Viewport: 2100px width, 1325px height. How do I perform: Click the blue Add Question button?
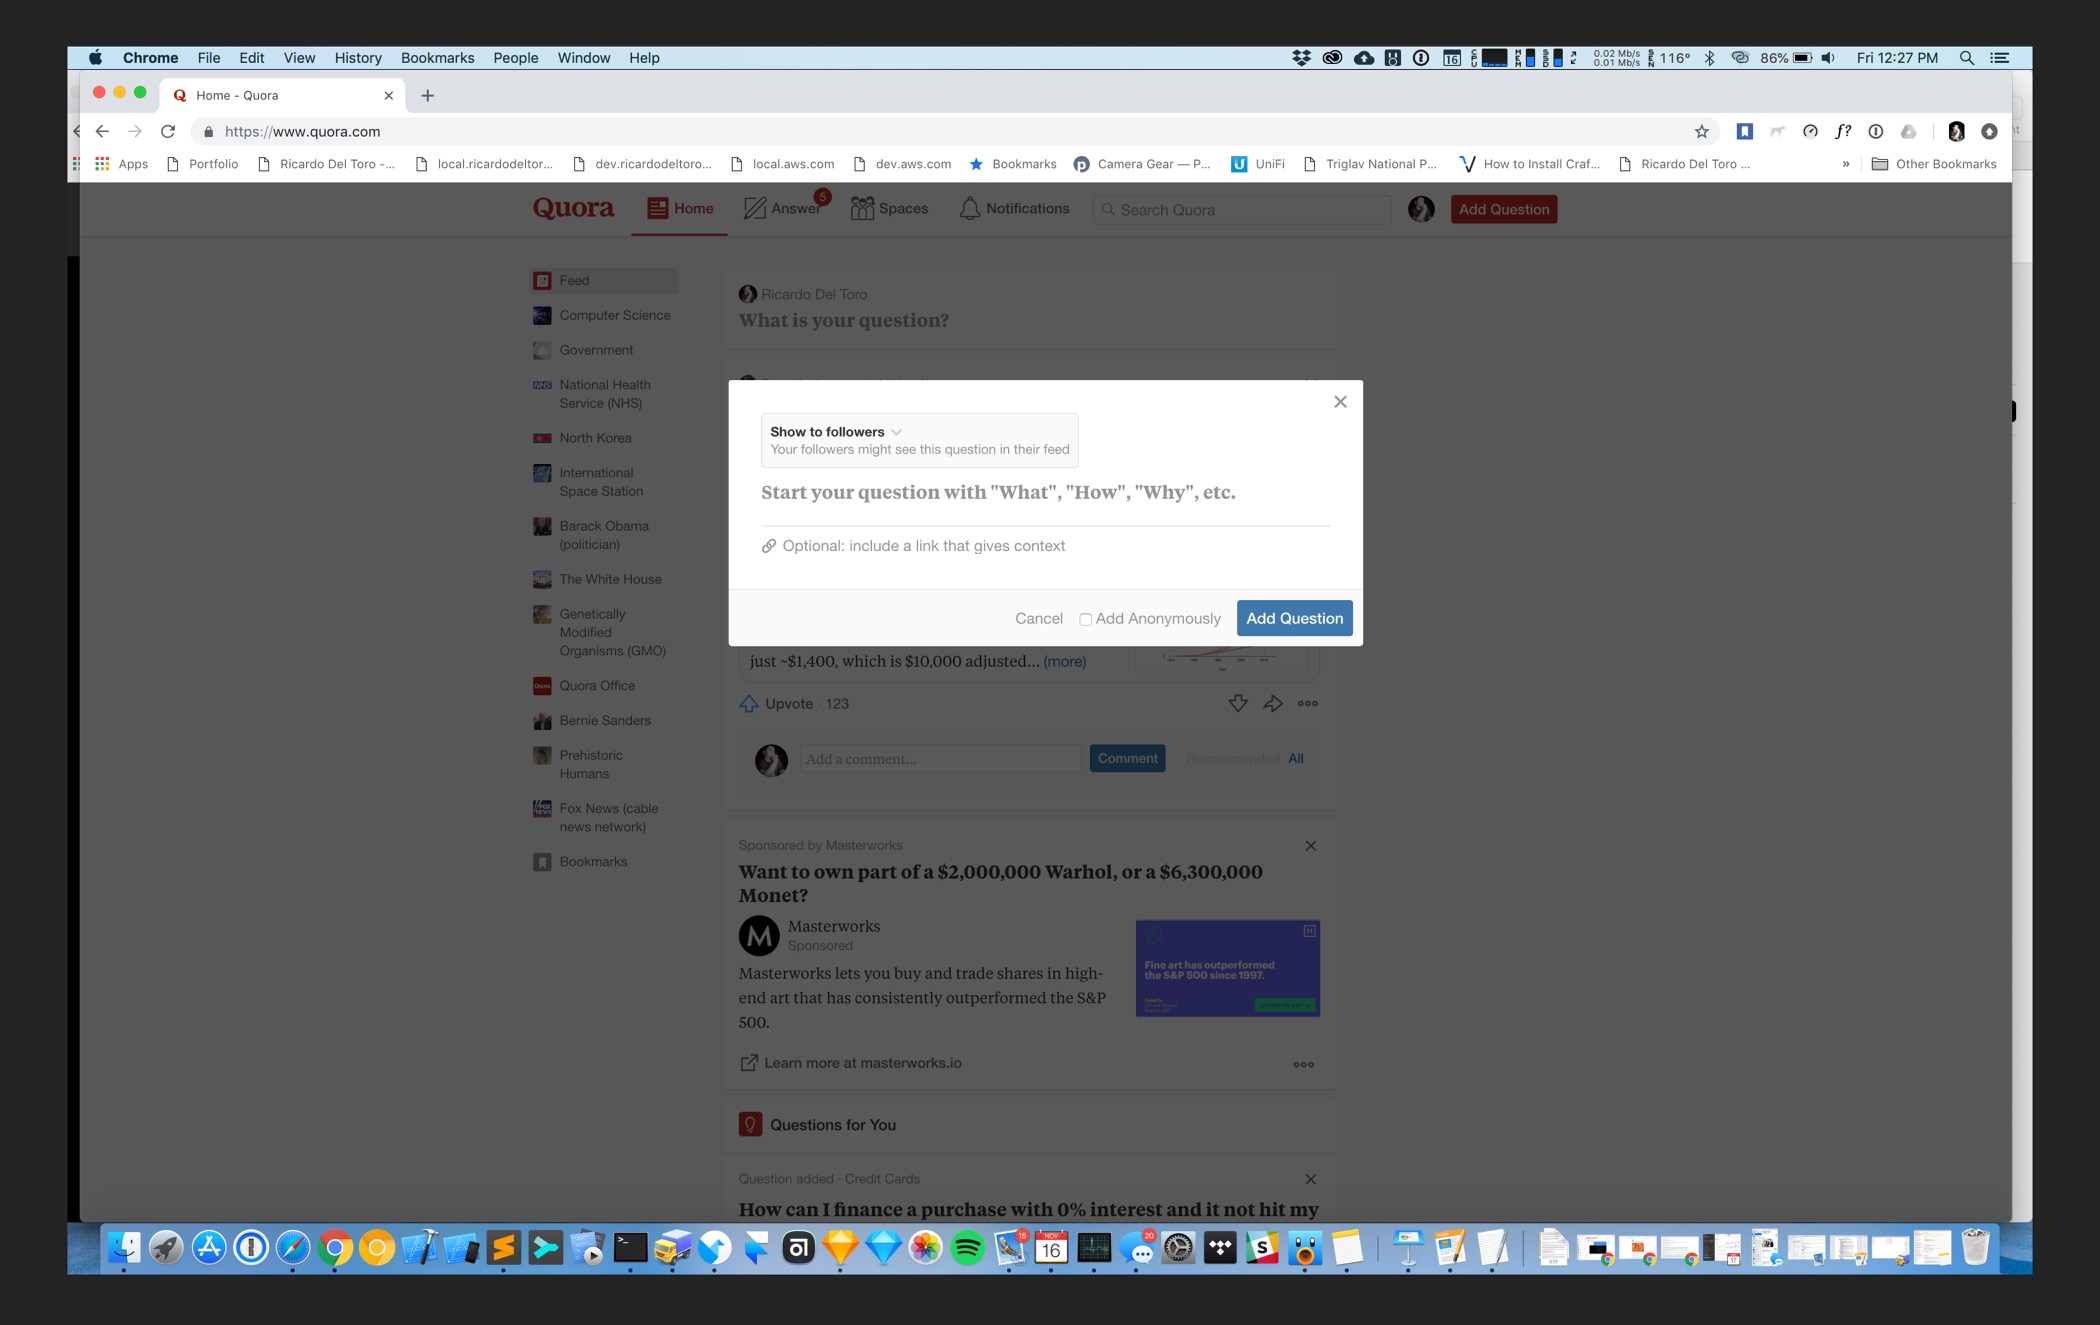[x=1294, y=618]
